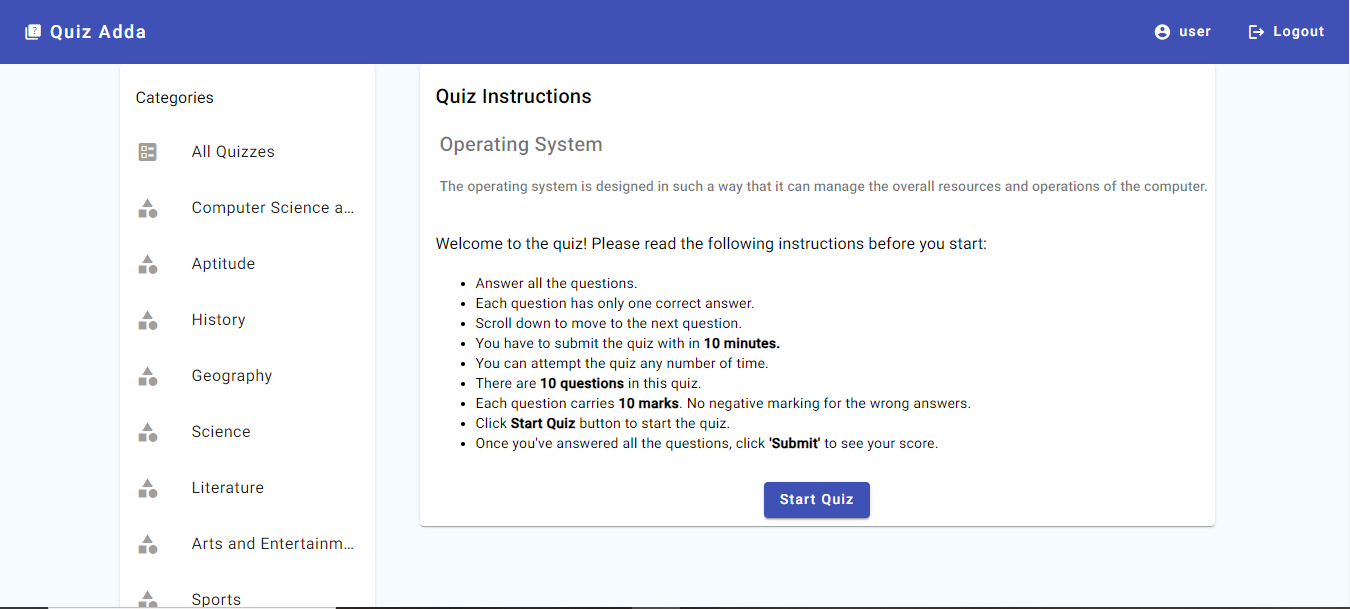This screenshot has height=609, width=1350.
Task: Click the Literature category icon
Action: [148, 488]
